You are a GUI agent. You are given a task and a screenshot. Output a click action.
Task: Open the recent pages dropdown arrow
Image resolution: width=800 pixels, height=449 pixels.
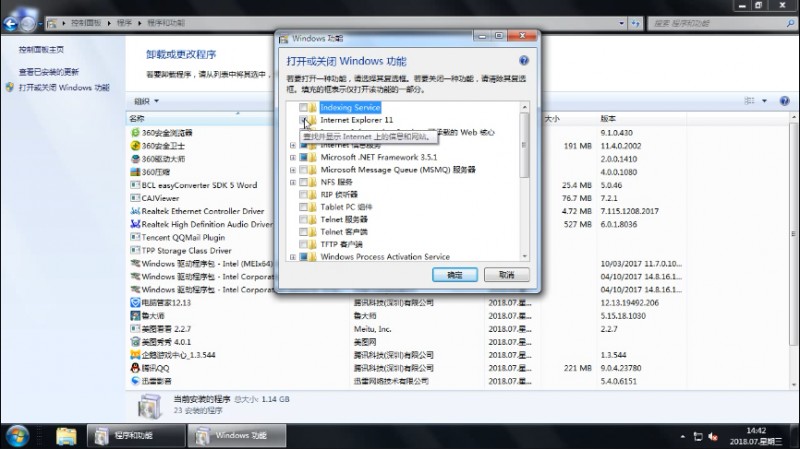click(x=40, y=24)
